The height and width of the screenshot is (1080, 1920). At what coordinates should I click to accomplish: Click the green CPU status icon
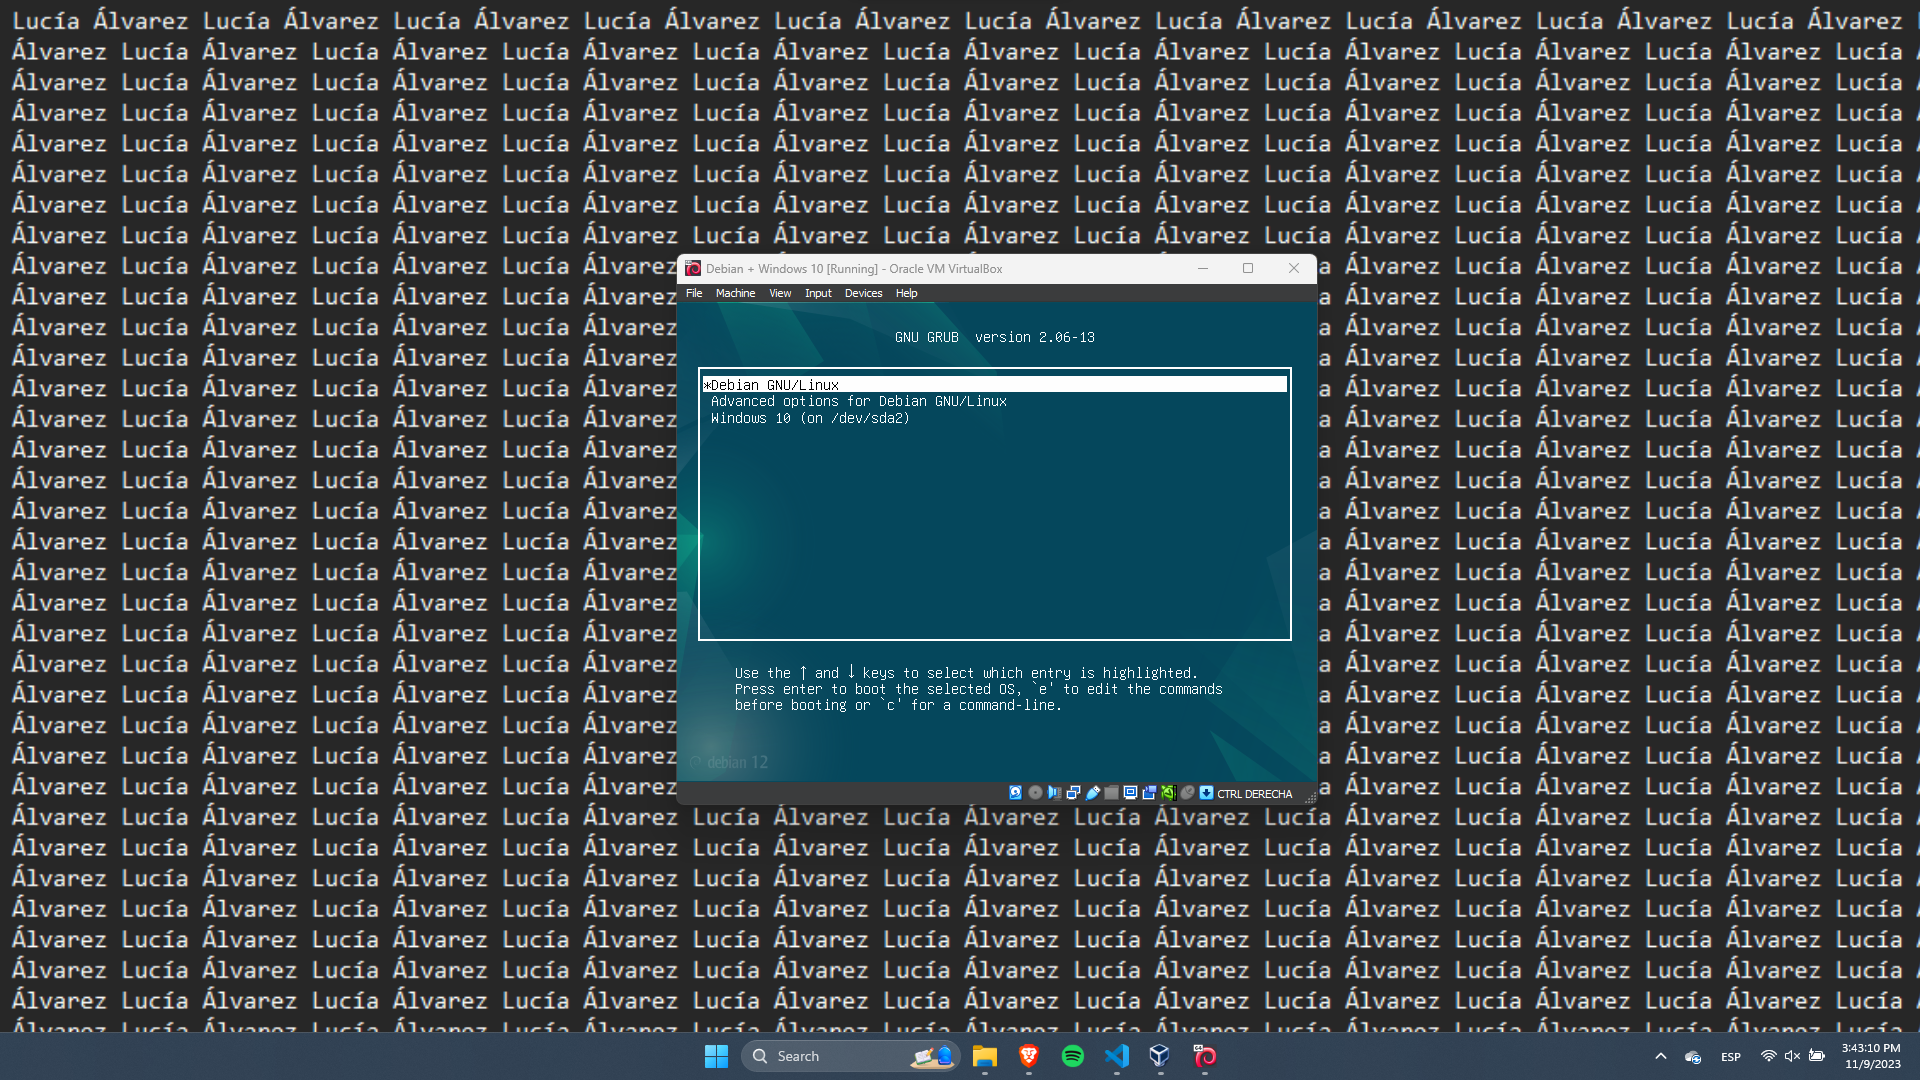pyautogui.click(x=1168, y=793)
